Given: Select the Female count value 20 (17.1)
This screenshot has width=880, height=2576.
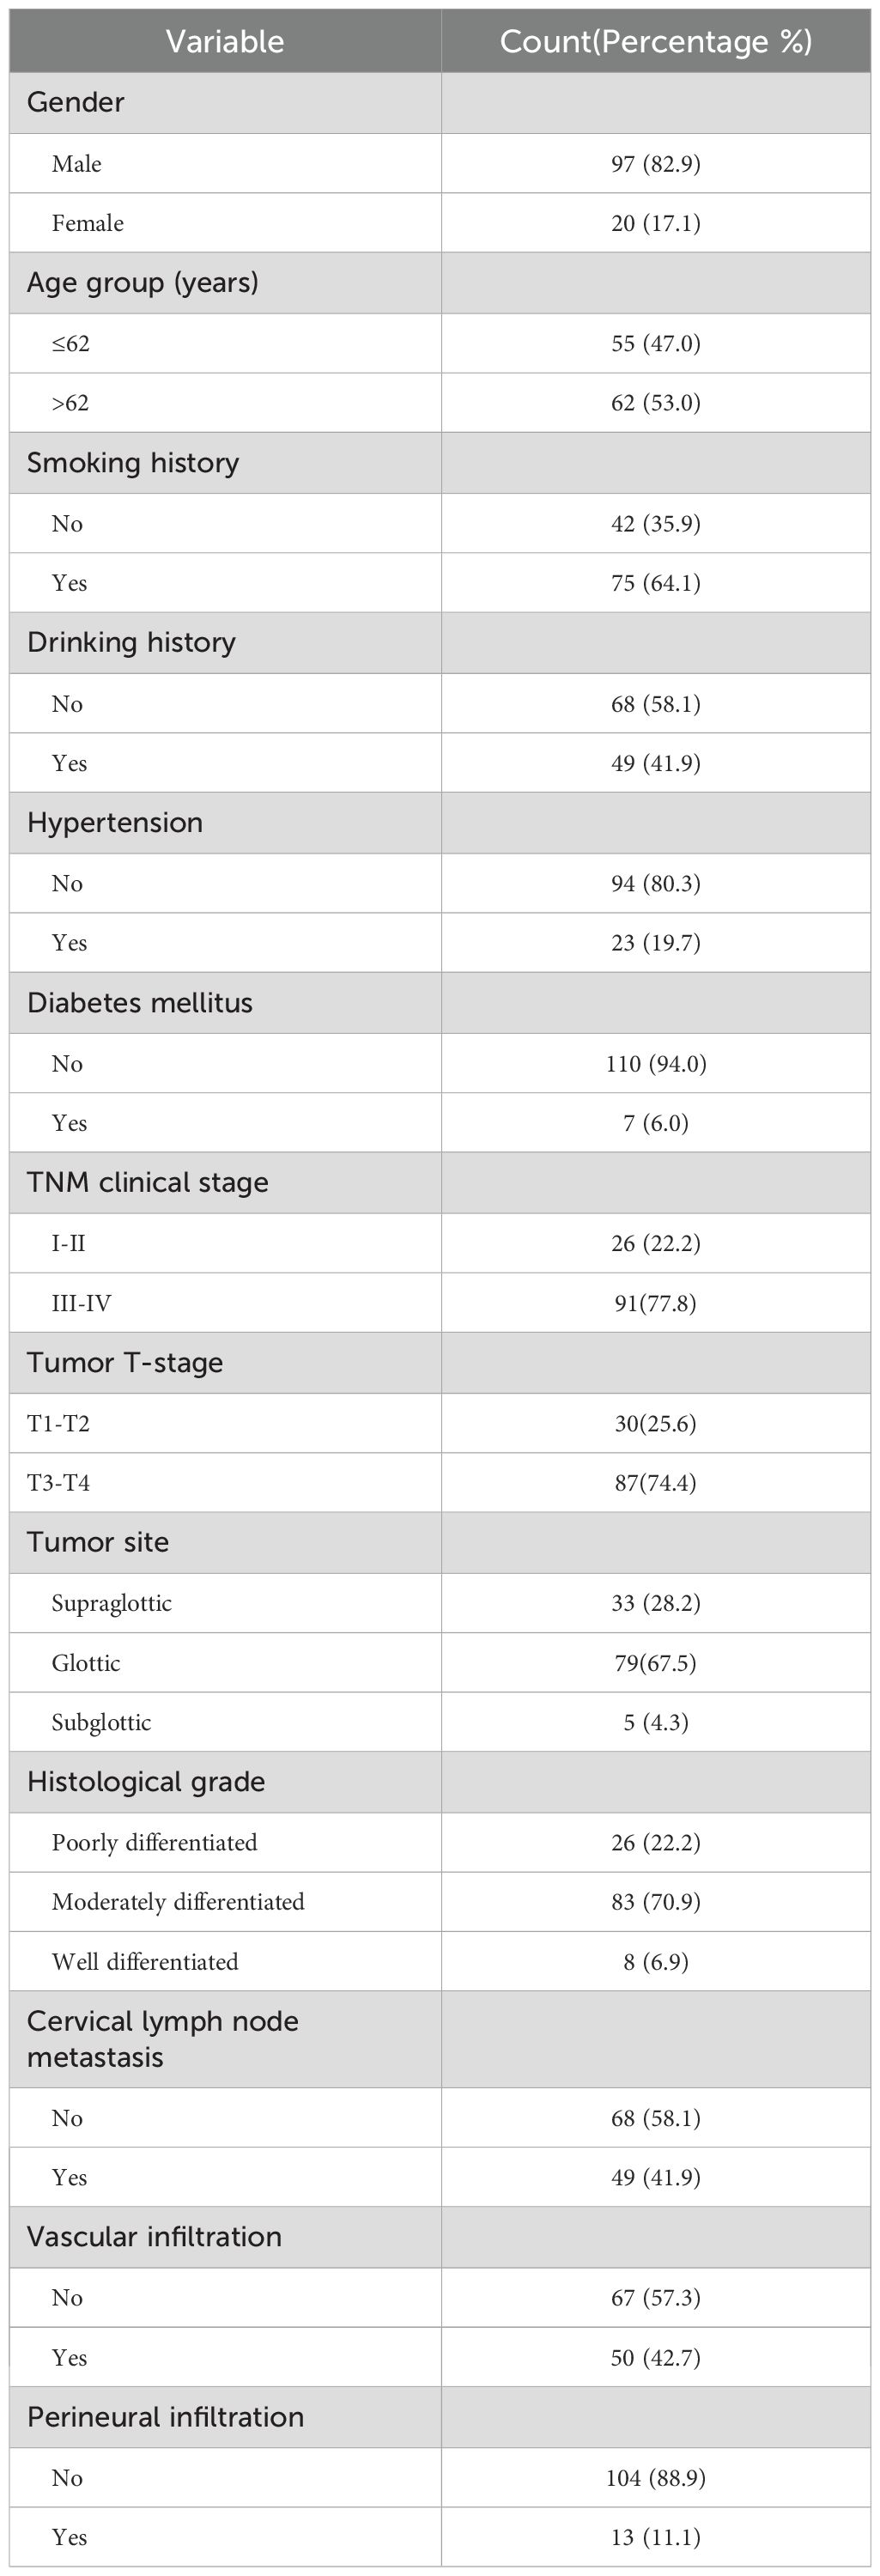Looking at the screenshot, I should coord(655,223).
